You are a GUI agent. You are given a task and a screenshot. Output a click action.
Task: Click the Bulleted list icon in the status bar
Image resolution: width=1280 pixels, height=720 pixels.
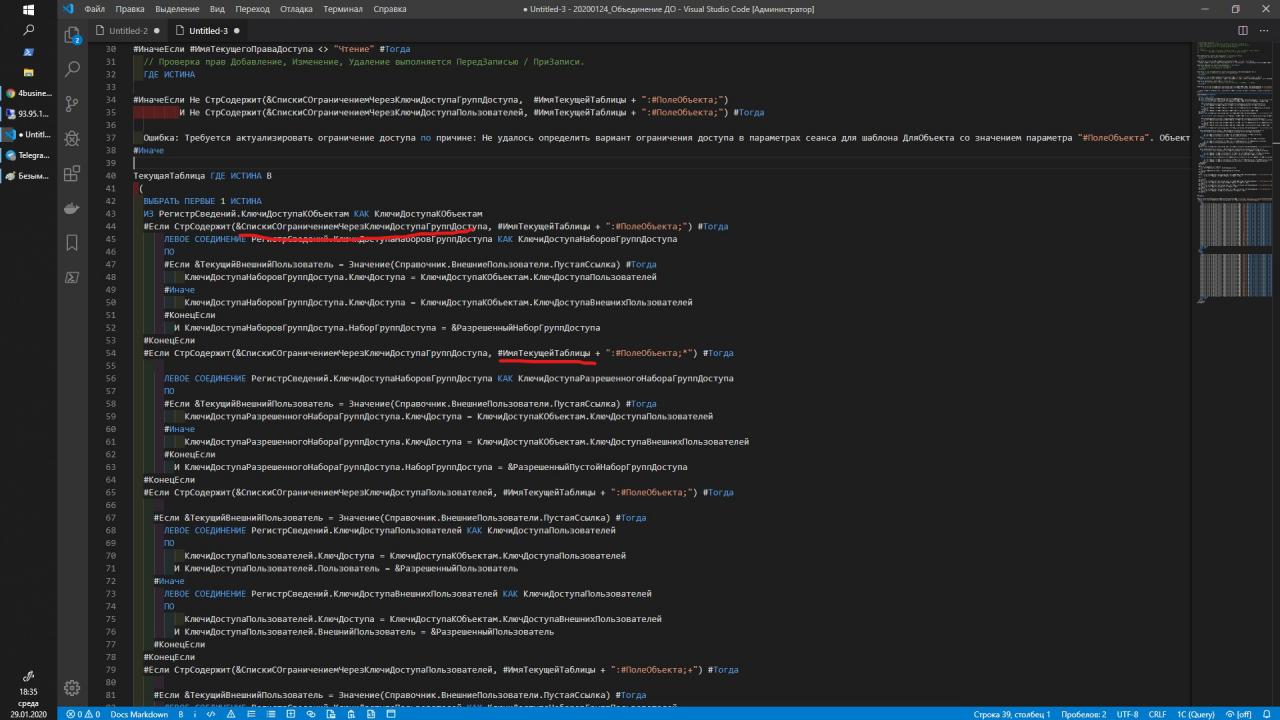click(271, 714)
